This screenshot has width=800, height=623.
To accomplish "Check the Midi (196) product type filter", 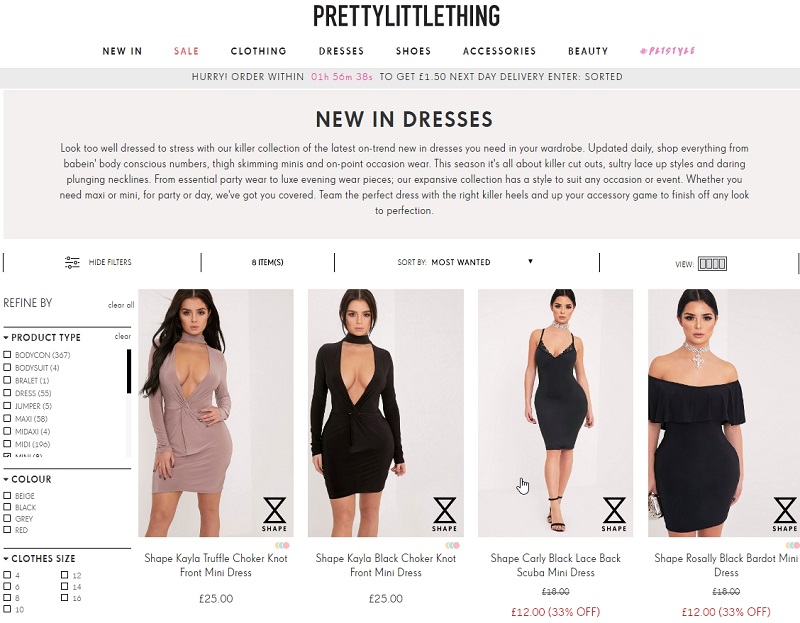I will pos(7,443).
